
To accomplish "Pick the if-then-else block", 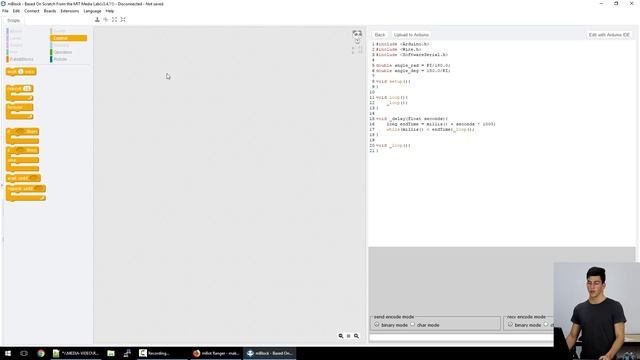I will pyautogui.click(x=22, y=159).
